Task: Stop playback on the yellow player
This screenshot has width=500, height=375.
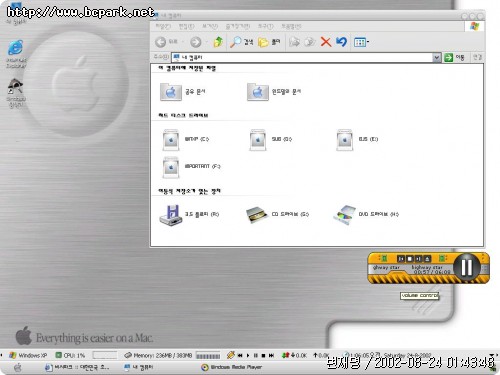Action: [x=410, y=258]
